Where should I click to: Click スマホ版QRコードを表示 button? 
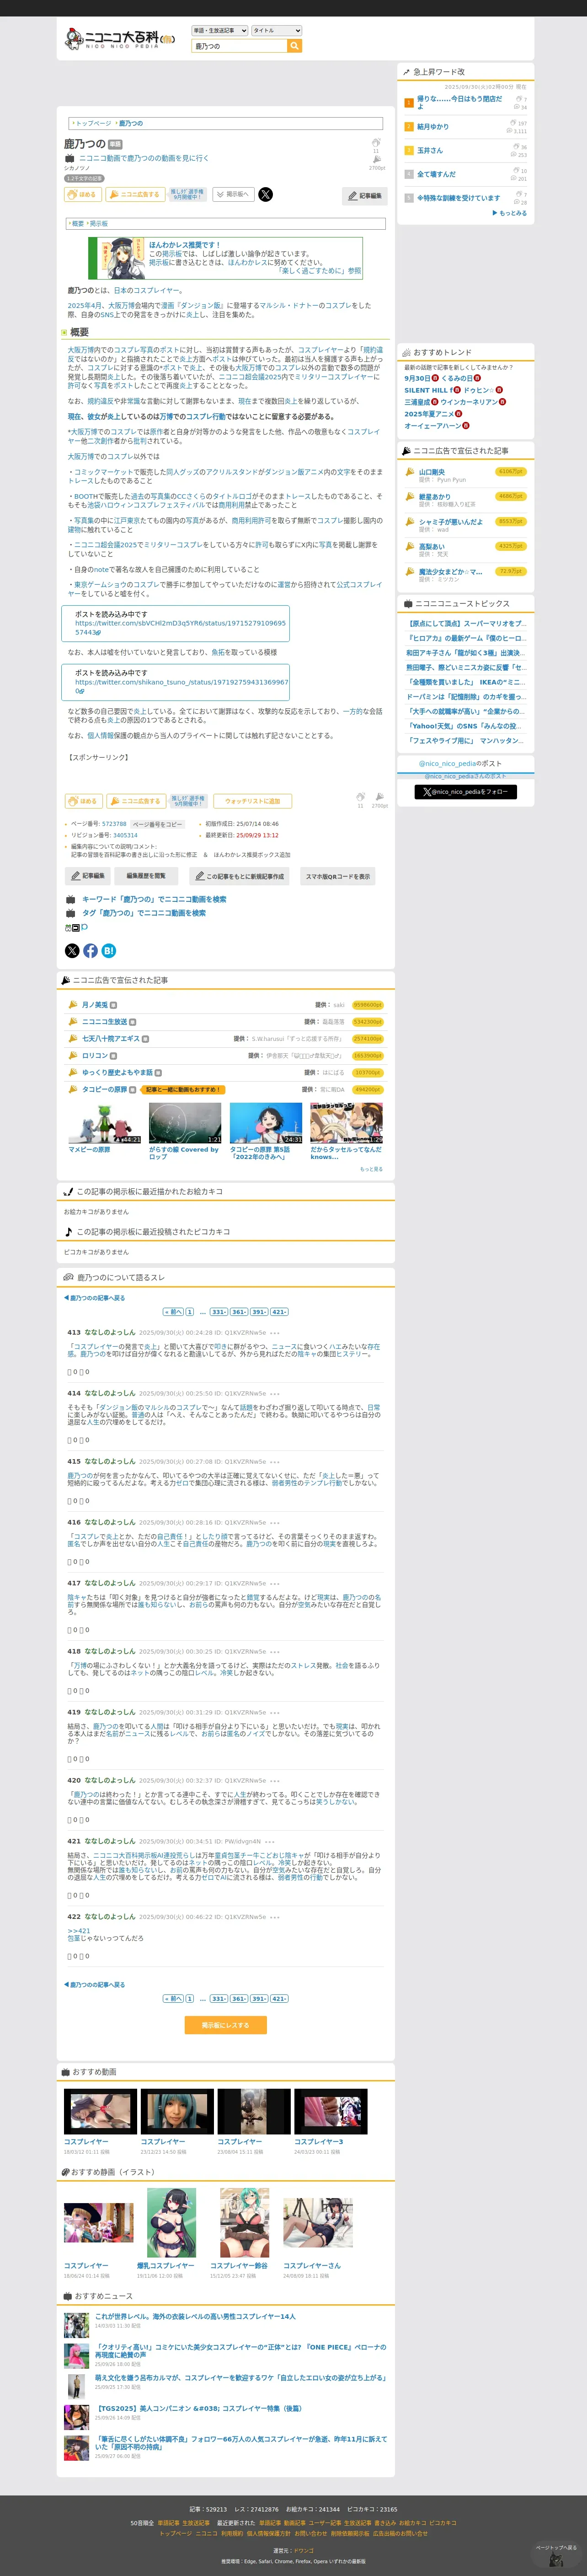(337, 876)
